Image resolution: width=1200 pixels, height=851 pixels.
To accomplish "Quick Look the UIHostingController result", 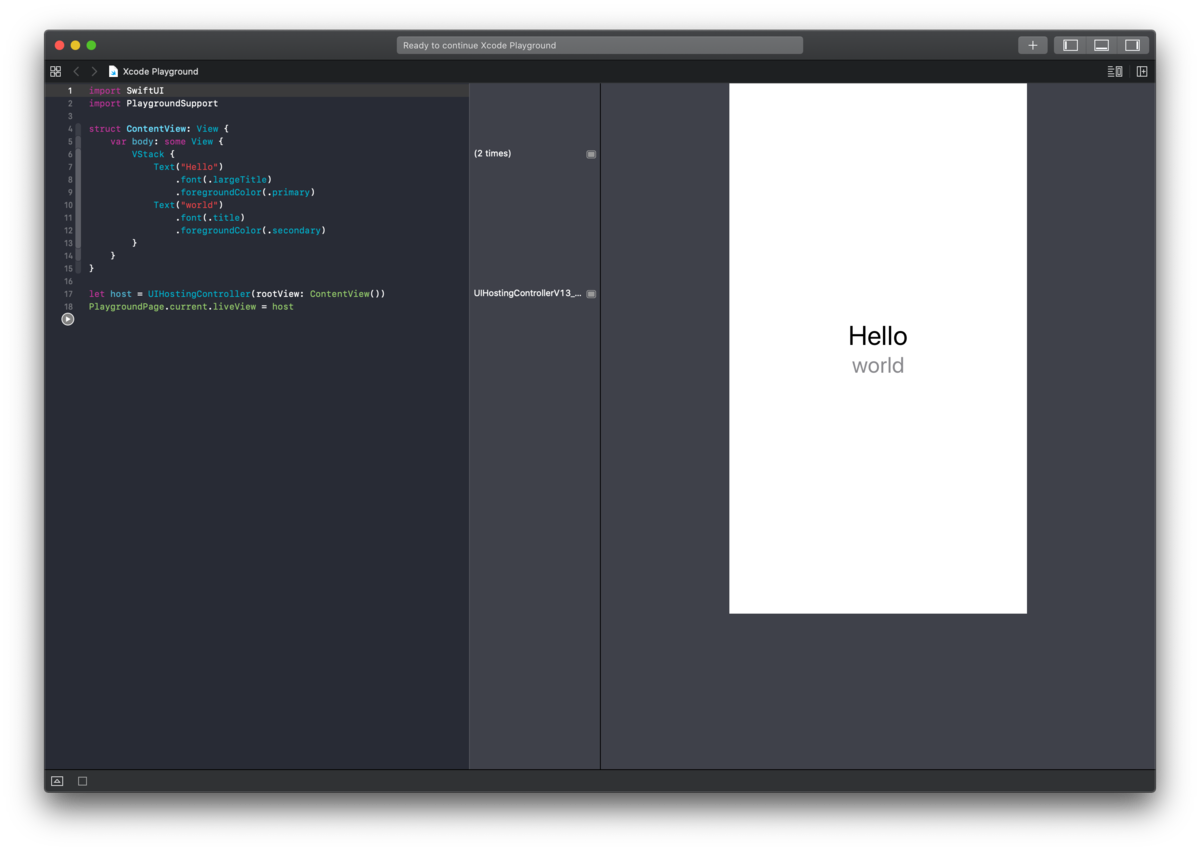I will [591, 294].
